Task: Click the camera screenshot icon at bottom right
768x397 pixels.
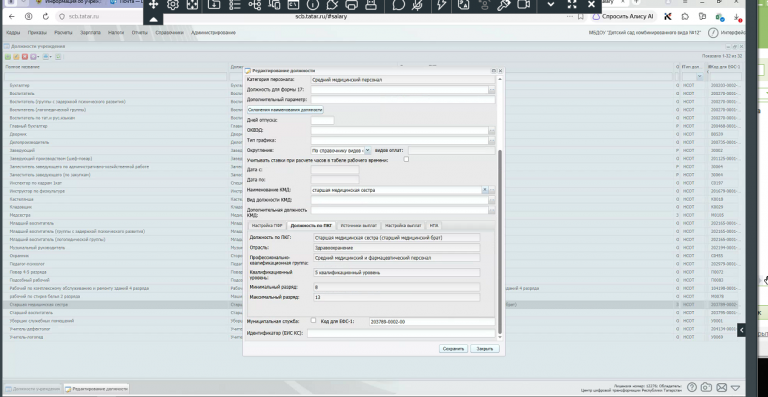Action: point(706,388)
